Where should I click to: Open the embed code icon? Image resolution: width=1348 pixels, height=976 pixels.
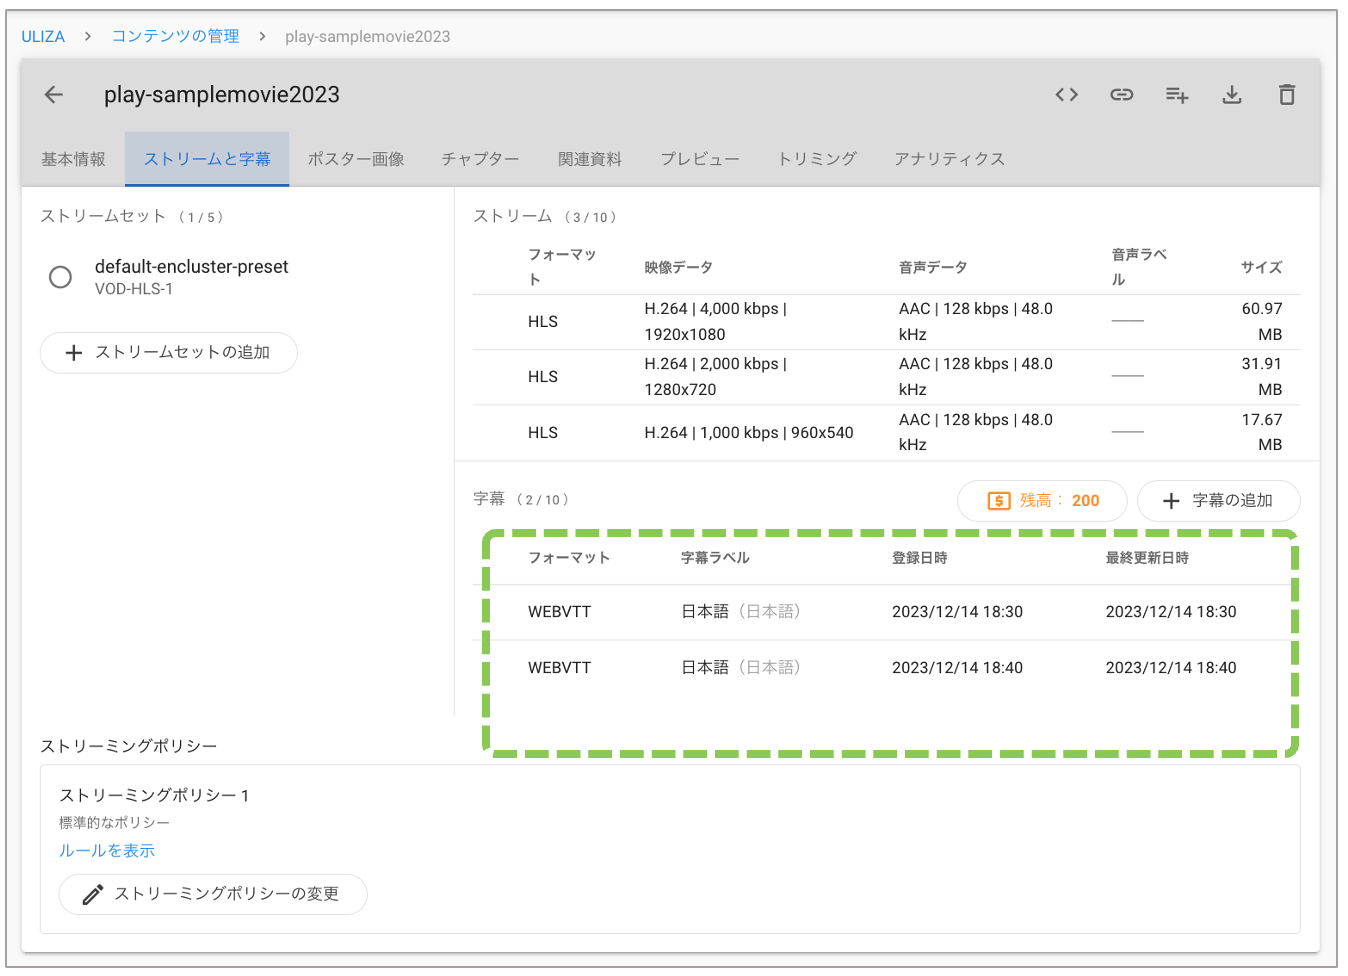point(1067,95)
